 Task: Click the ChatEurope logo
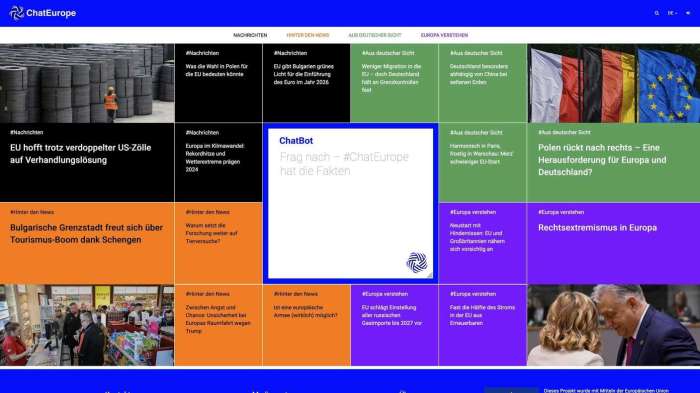click(x=42, y=13)
